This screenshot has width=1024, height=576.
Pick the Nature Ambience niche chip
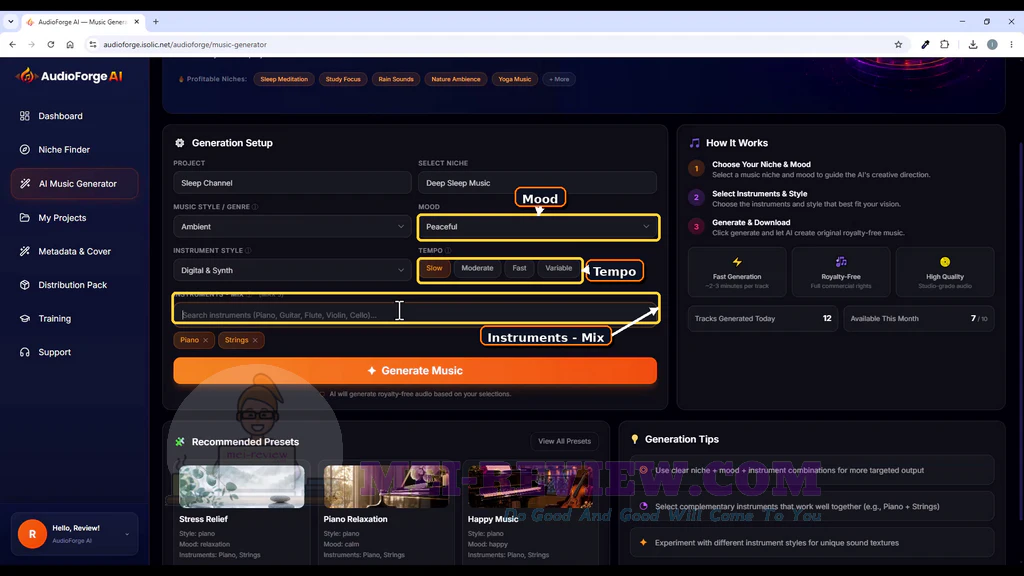click(455, 79)
